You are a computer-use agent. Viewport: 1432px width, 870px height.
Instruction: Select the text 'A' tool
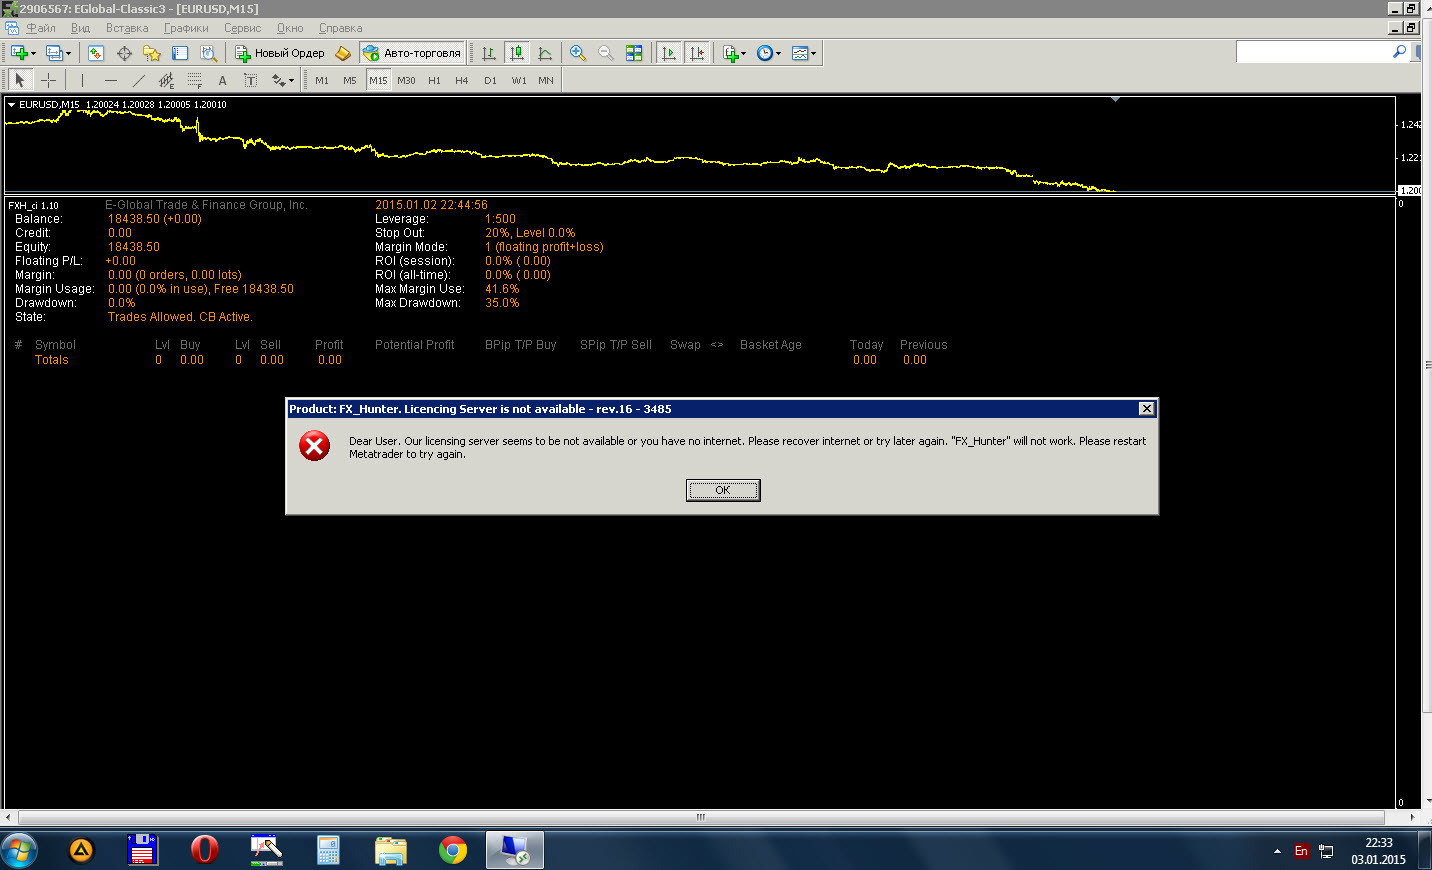(222, 80)
